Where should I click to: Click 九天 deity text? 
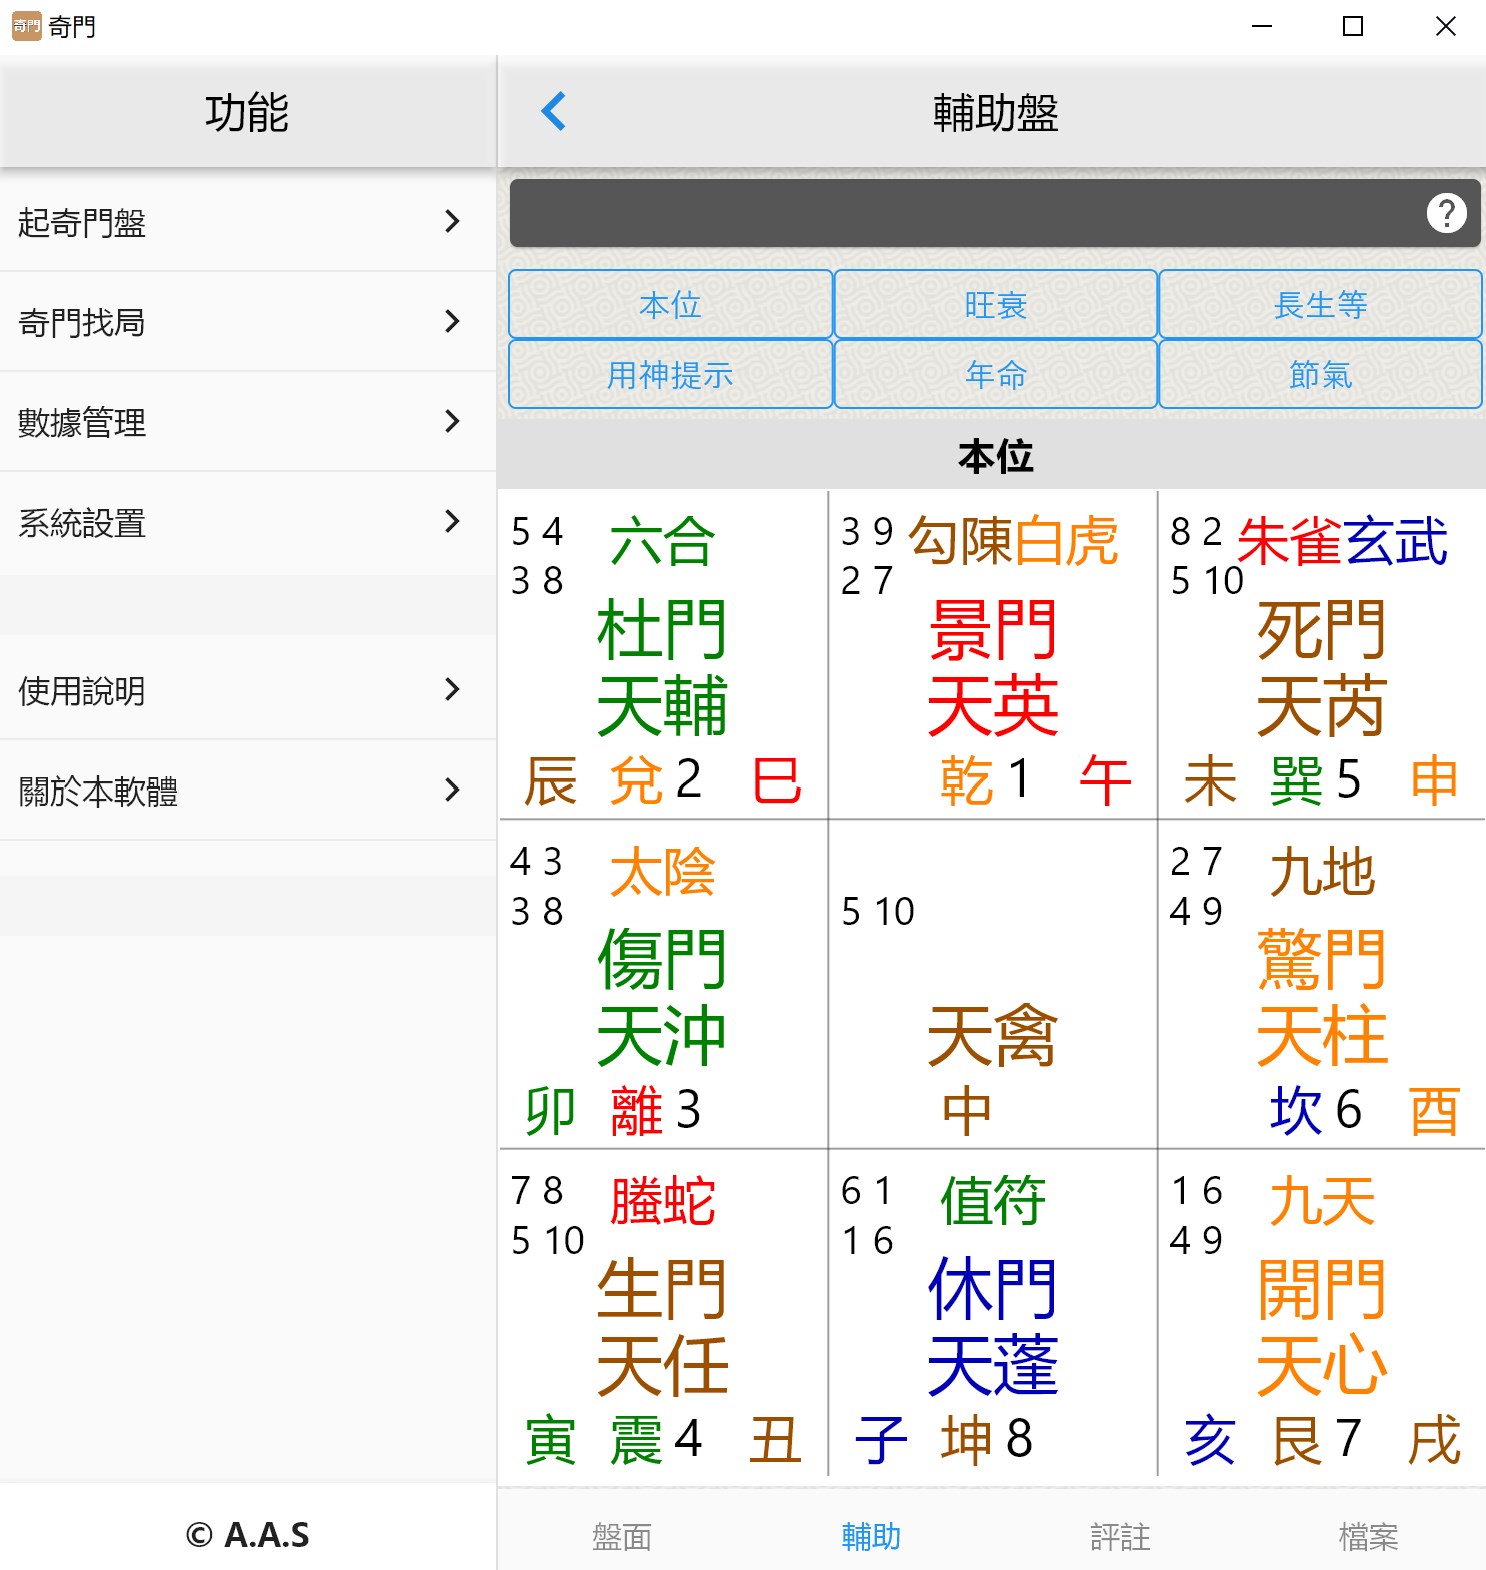[1322, 1201]
